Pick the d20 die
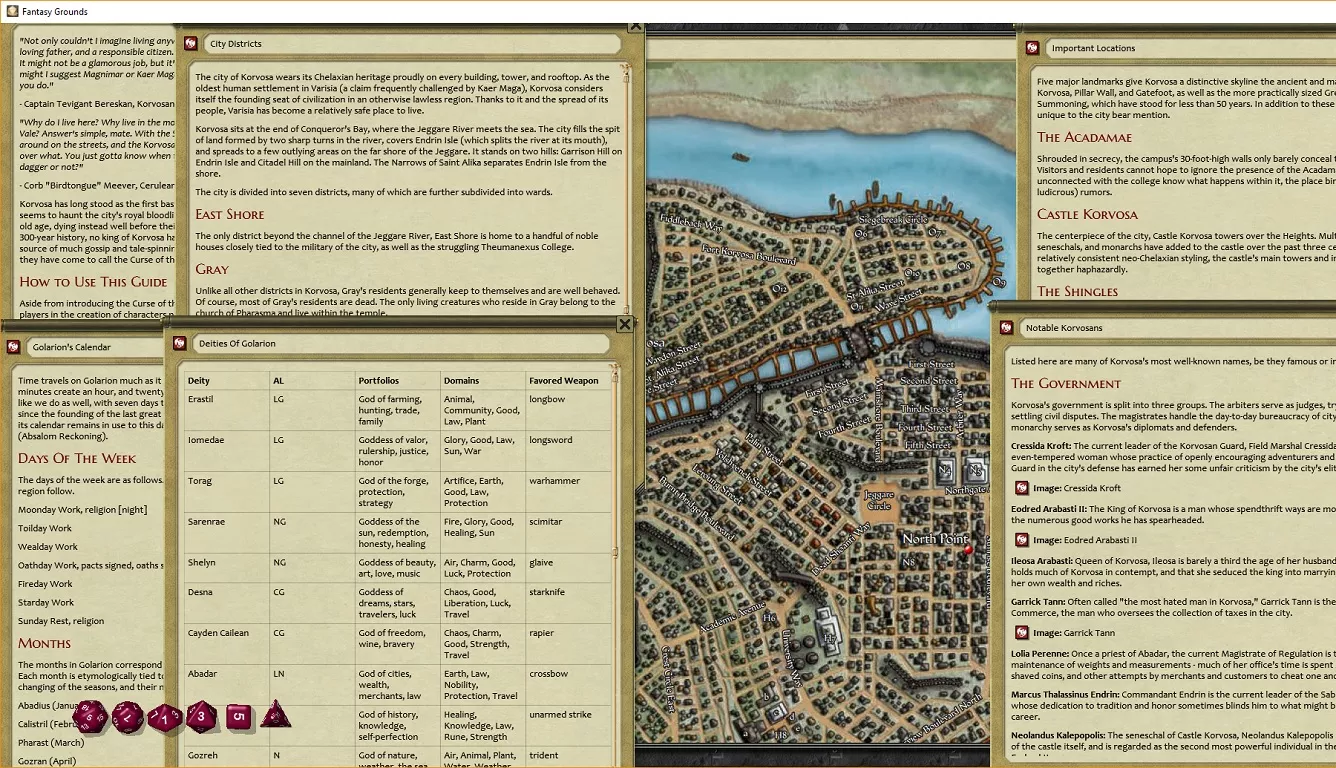 point(91,716)
